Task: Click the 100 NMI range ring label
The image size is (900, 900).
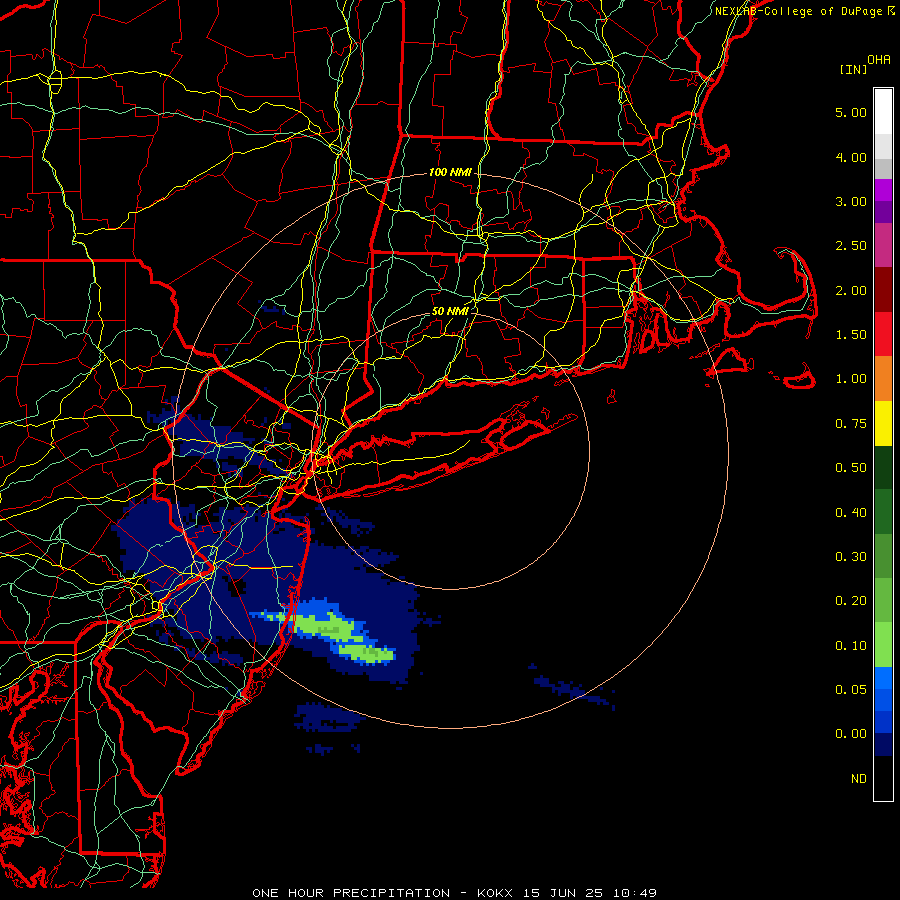Action: tap(450, 172)
